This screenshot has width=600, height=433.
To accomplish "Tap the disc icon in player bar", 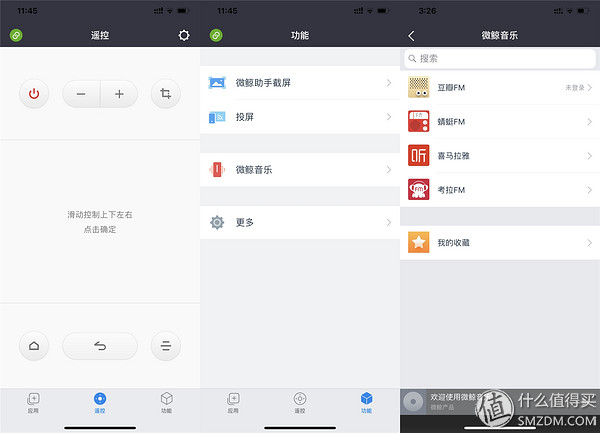I will pos(413,402).
